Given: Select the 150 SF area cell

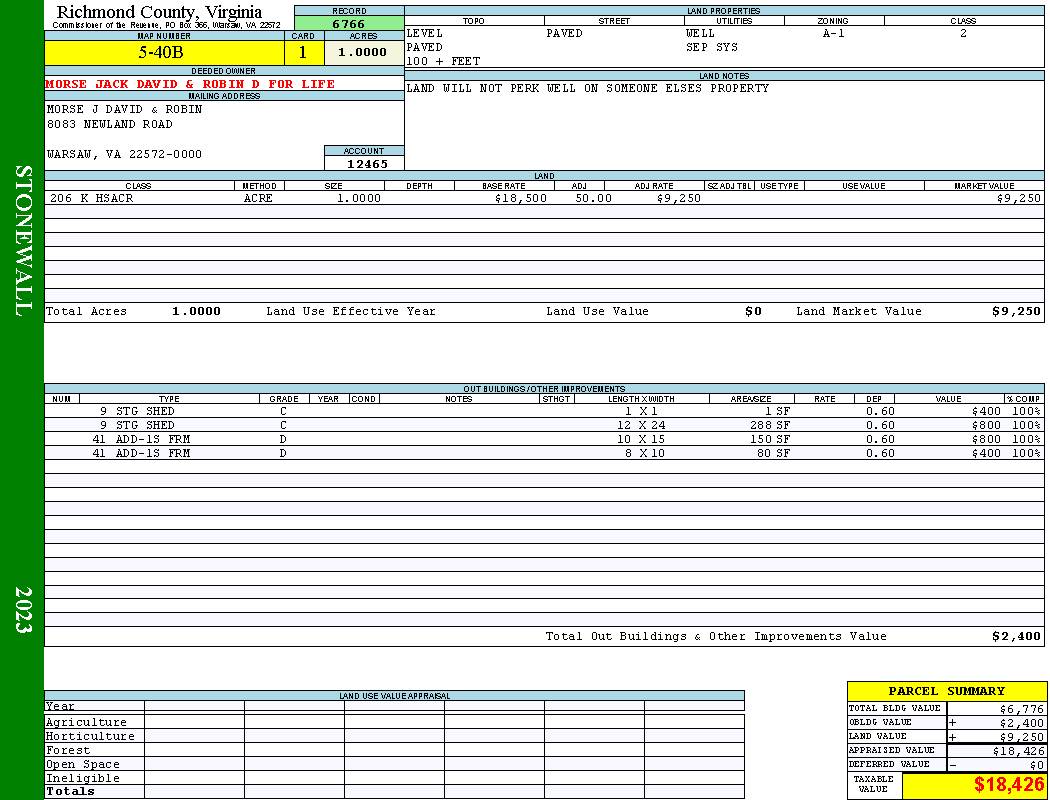Looking at the screenshot, I should pyautogui.click(x=769, y=440).
